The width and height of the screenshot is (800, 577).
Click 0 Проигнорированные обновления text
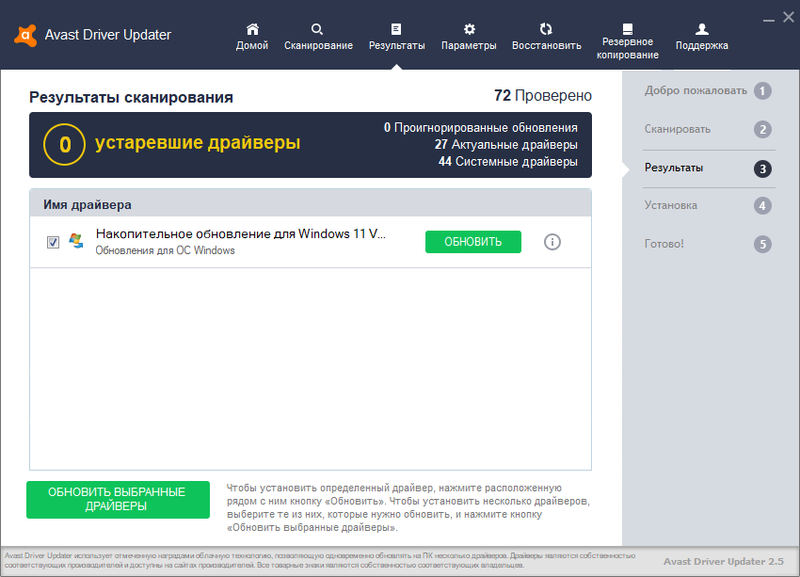481,128
